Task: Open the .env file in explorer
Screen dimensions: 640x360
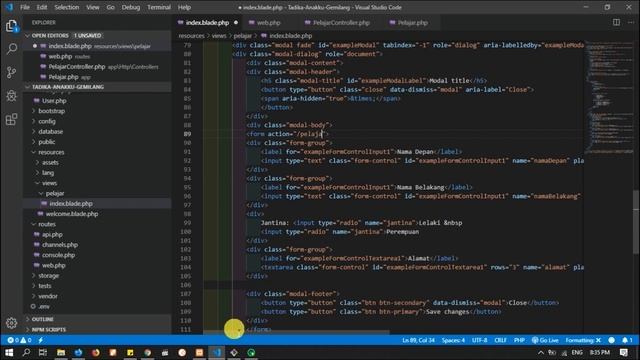Action: click(x=44, y=307)
